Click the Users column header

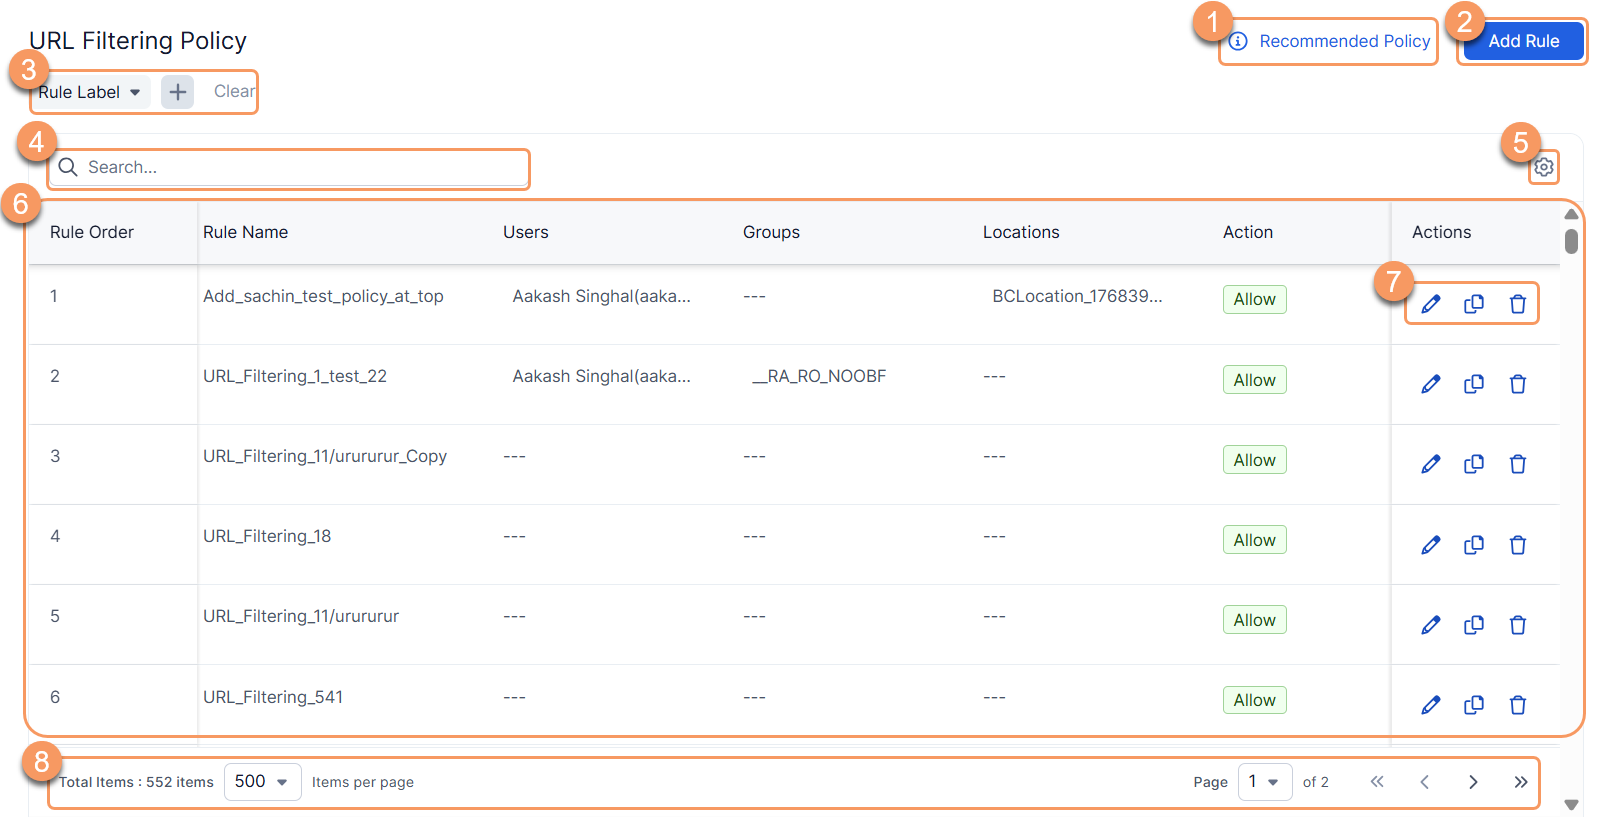point(526,232)
